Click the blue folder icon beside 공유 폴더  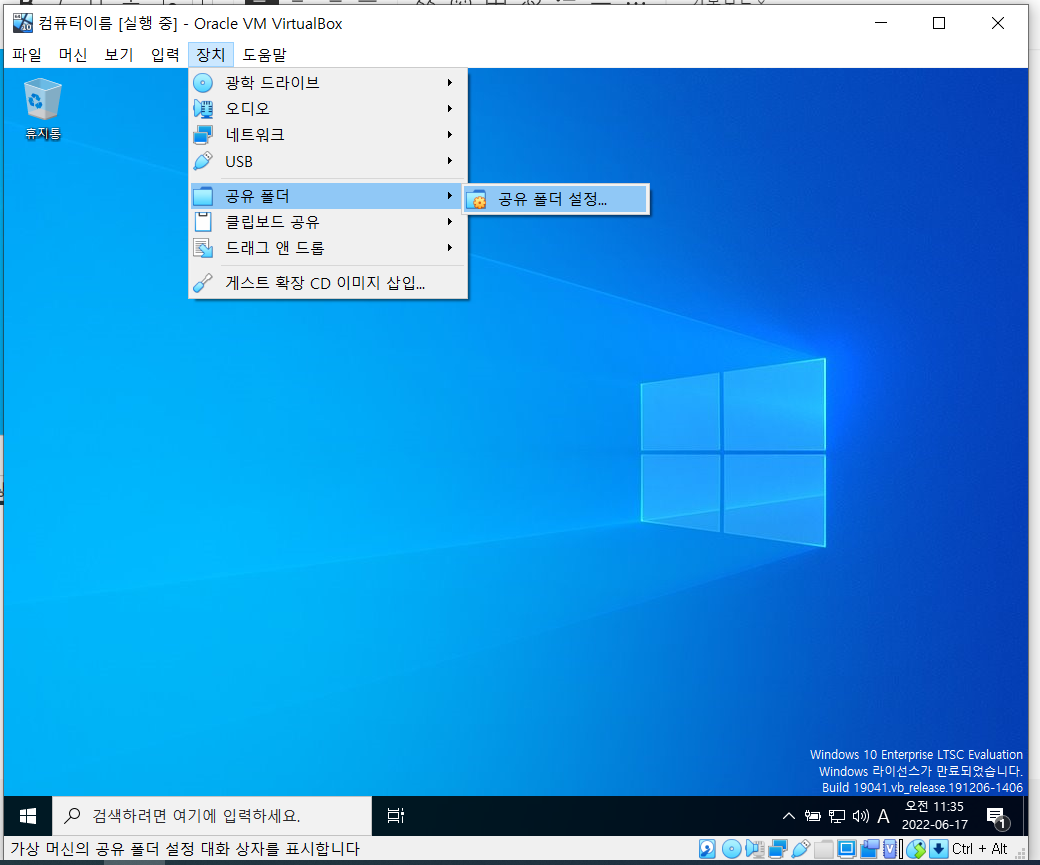click(x=203, y=196)
